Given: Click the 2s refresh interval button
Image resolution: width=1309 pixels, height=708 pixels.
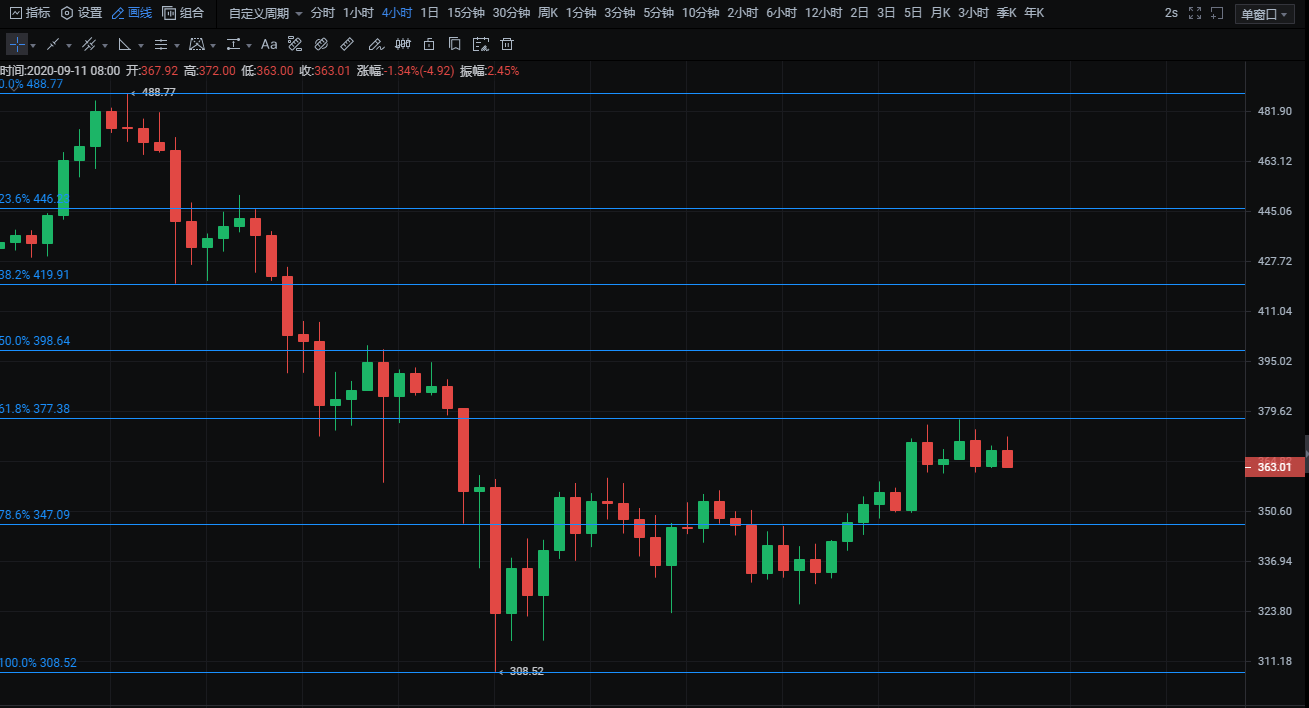Looking at the screenshot, I should (1171, 13).
